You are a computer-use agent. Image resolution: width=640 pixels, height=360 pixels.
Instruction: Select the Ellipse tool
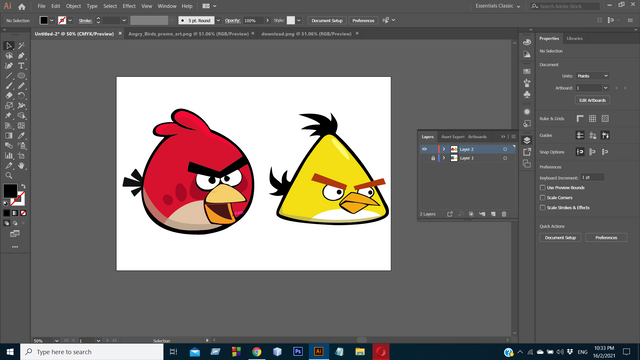tap(21, 76)
